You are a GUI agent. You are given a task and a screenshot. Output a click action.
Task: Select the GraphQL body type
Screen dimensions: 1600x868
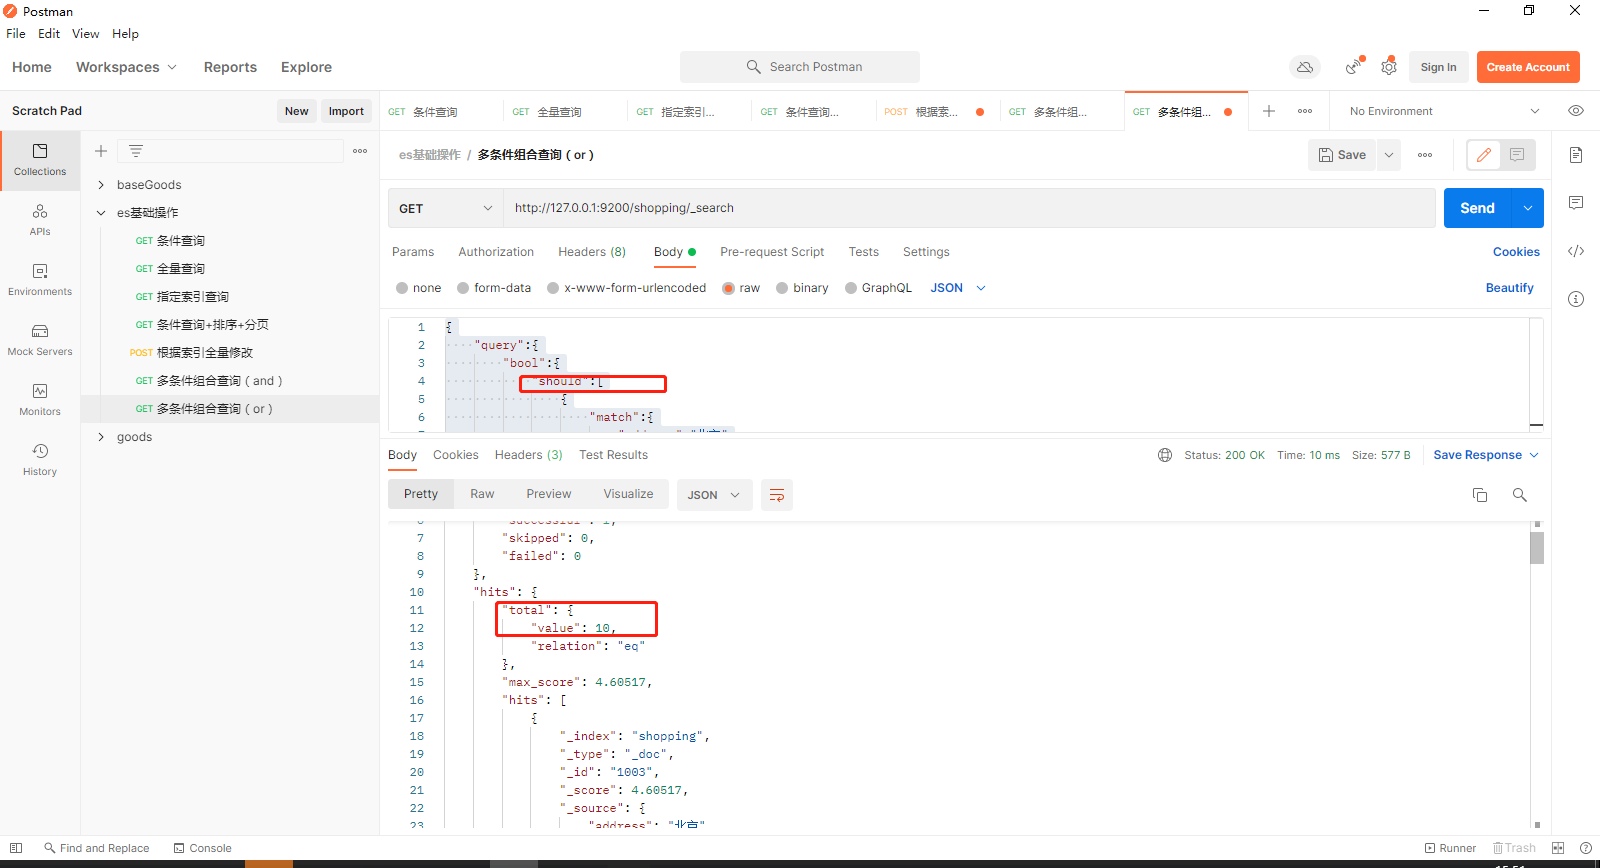point(851,288)
